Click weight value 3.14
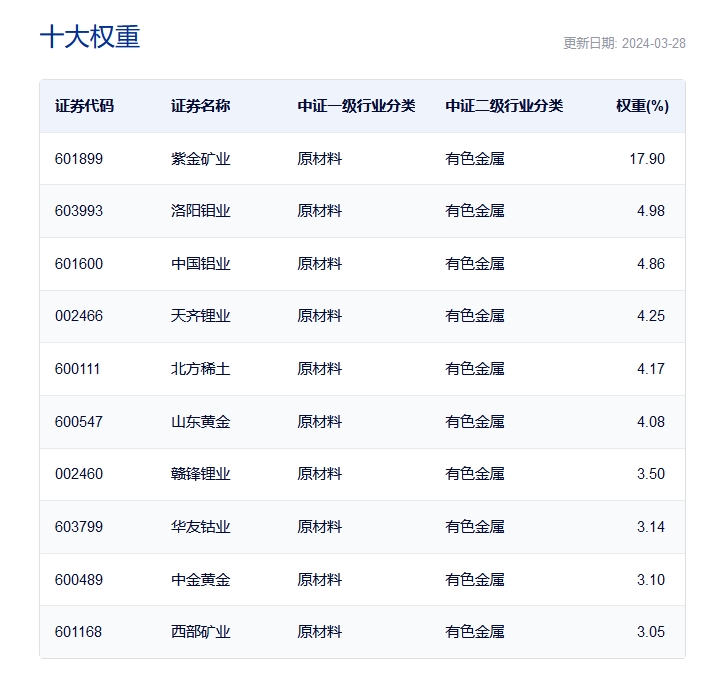The height and width of the screenshot is (675, 726). (x=651, y=527)
